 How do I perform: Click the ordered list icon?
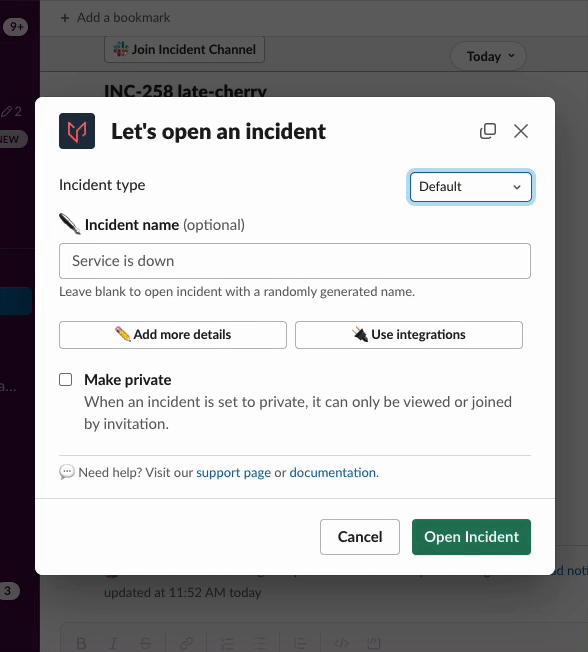227,643
